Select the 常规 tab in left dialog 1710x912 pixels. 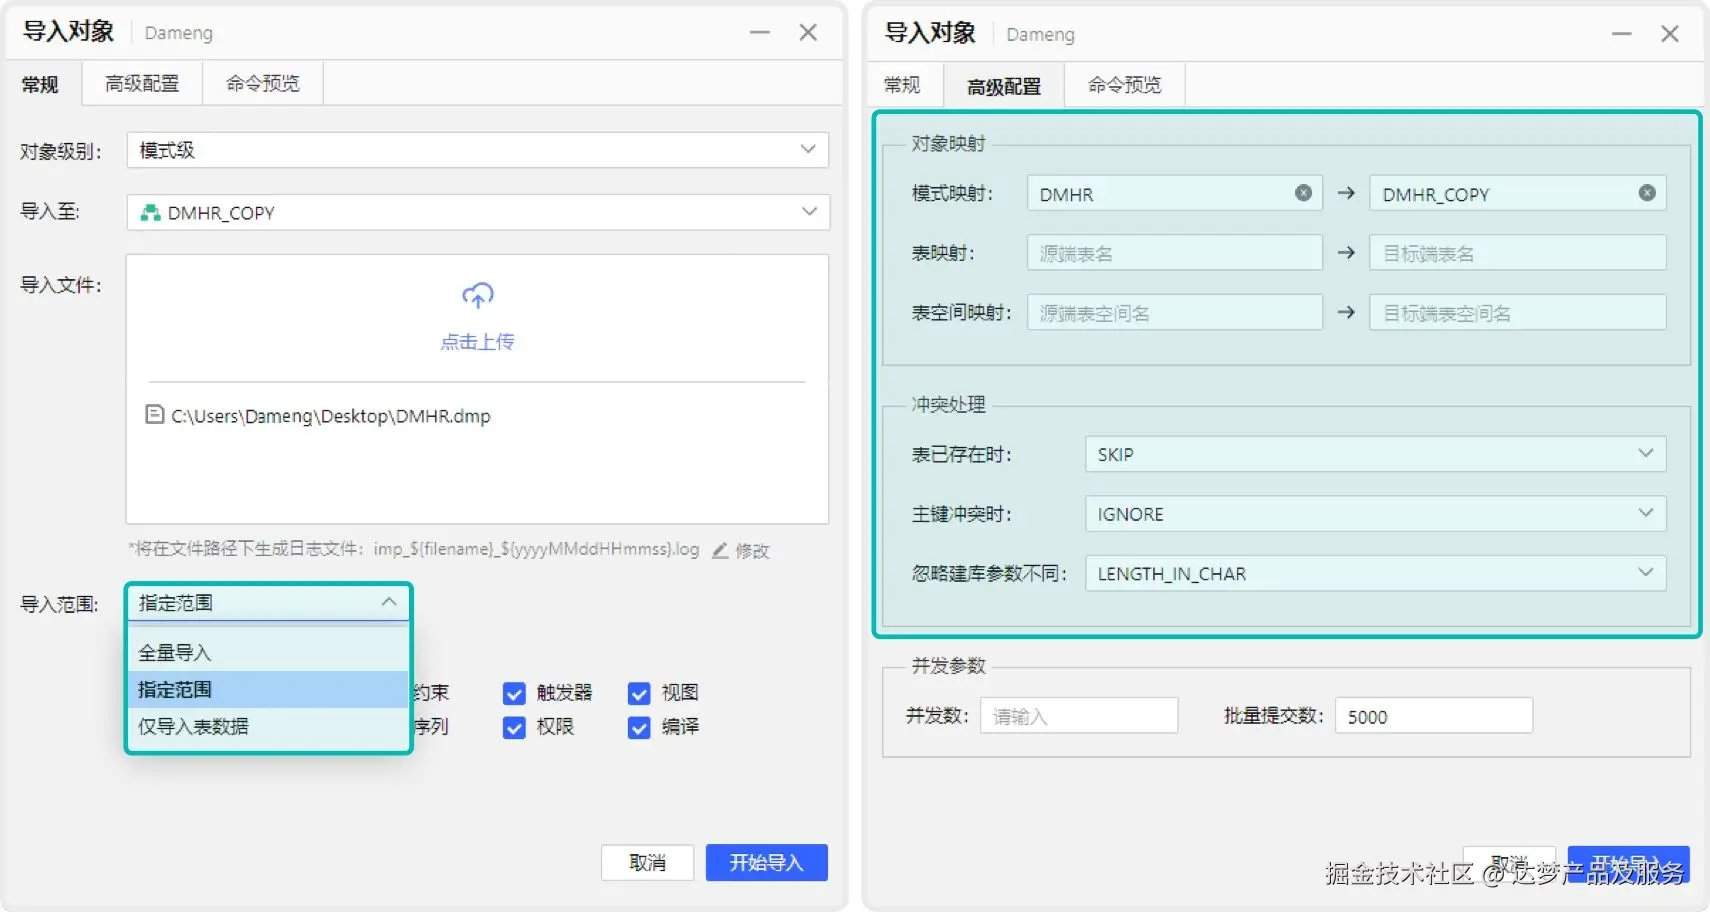40,84
